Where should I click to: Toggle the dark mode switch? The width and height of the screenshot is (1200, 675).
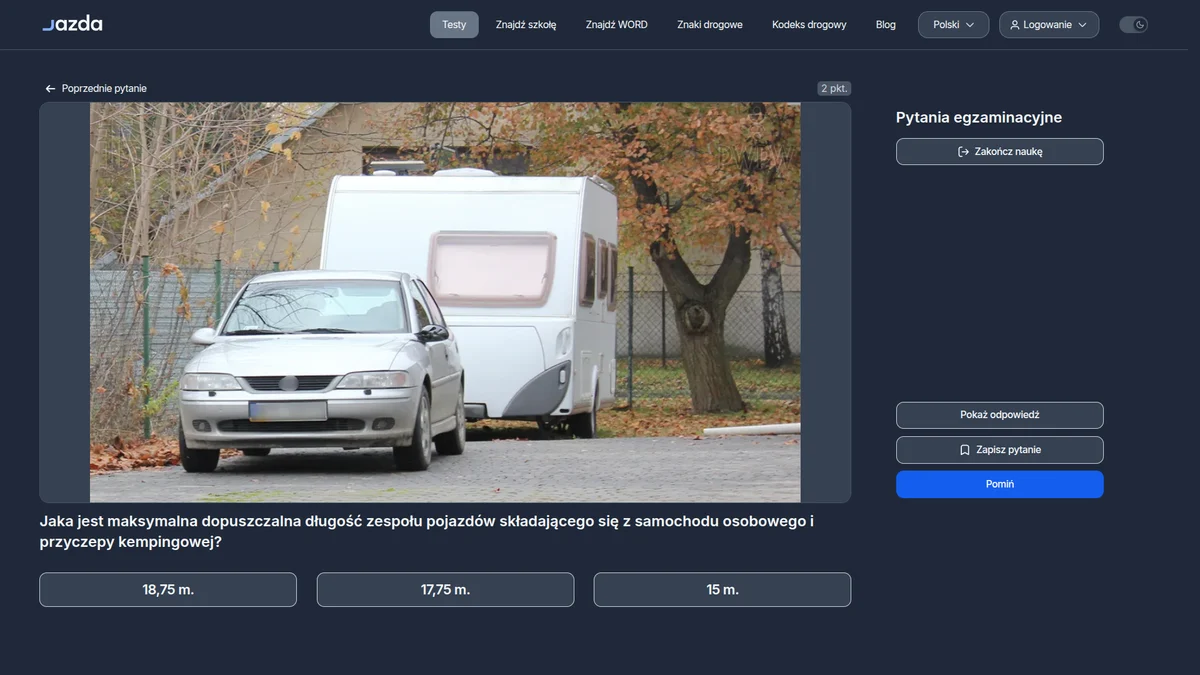(x=1133, y=25)
